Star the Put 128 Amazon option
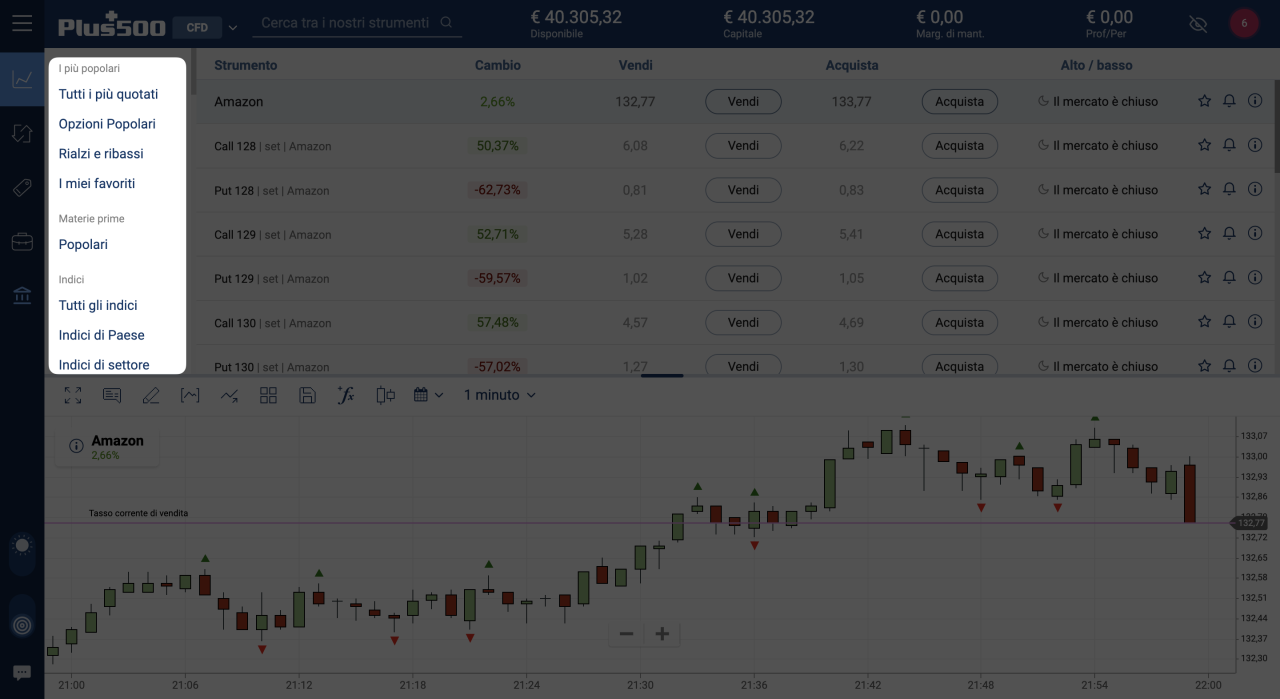The image size is (1280, 699). click(x=1205, y=190)
